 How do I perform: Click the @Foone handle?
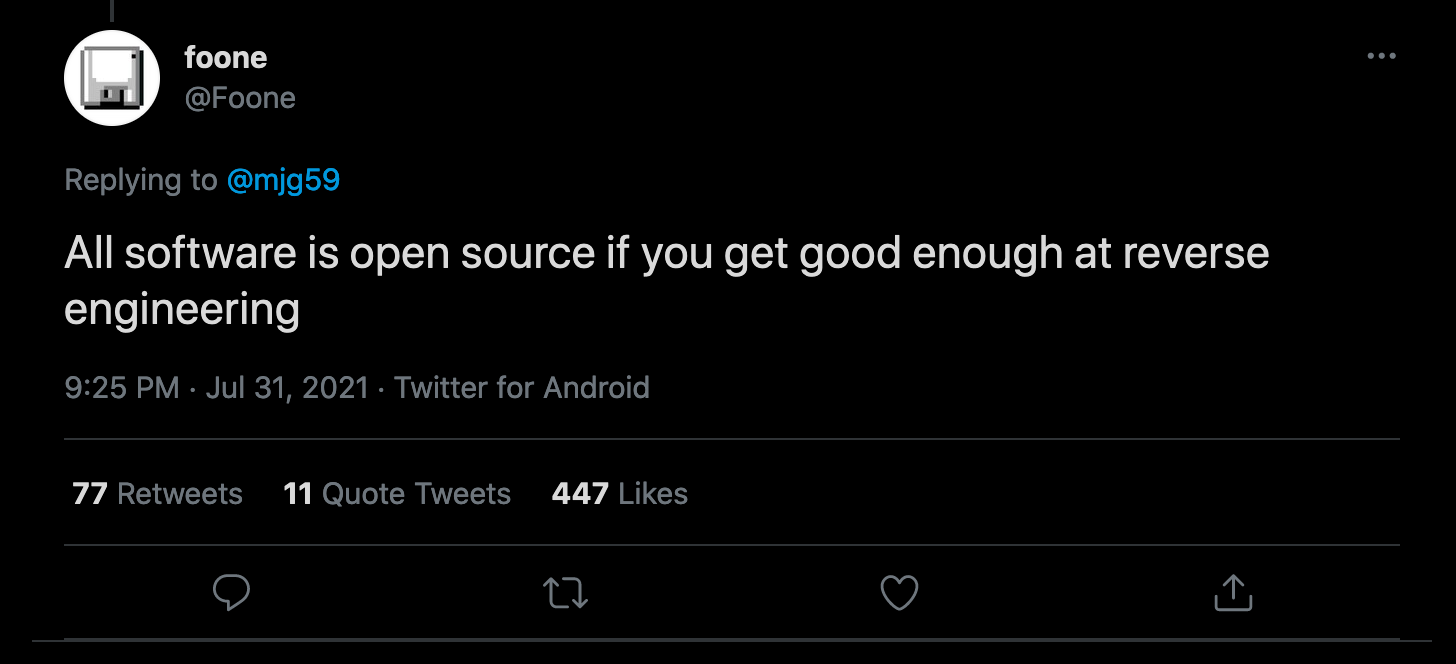click(239, 98)
